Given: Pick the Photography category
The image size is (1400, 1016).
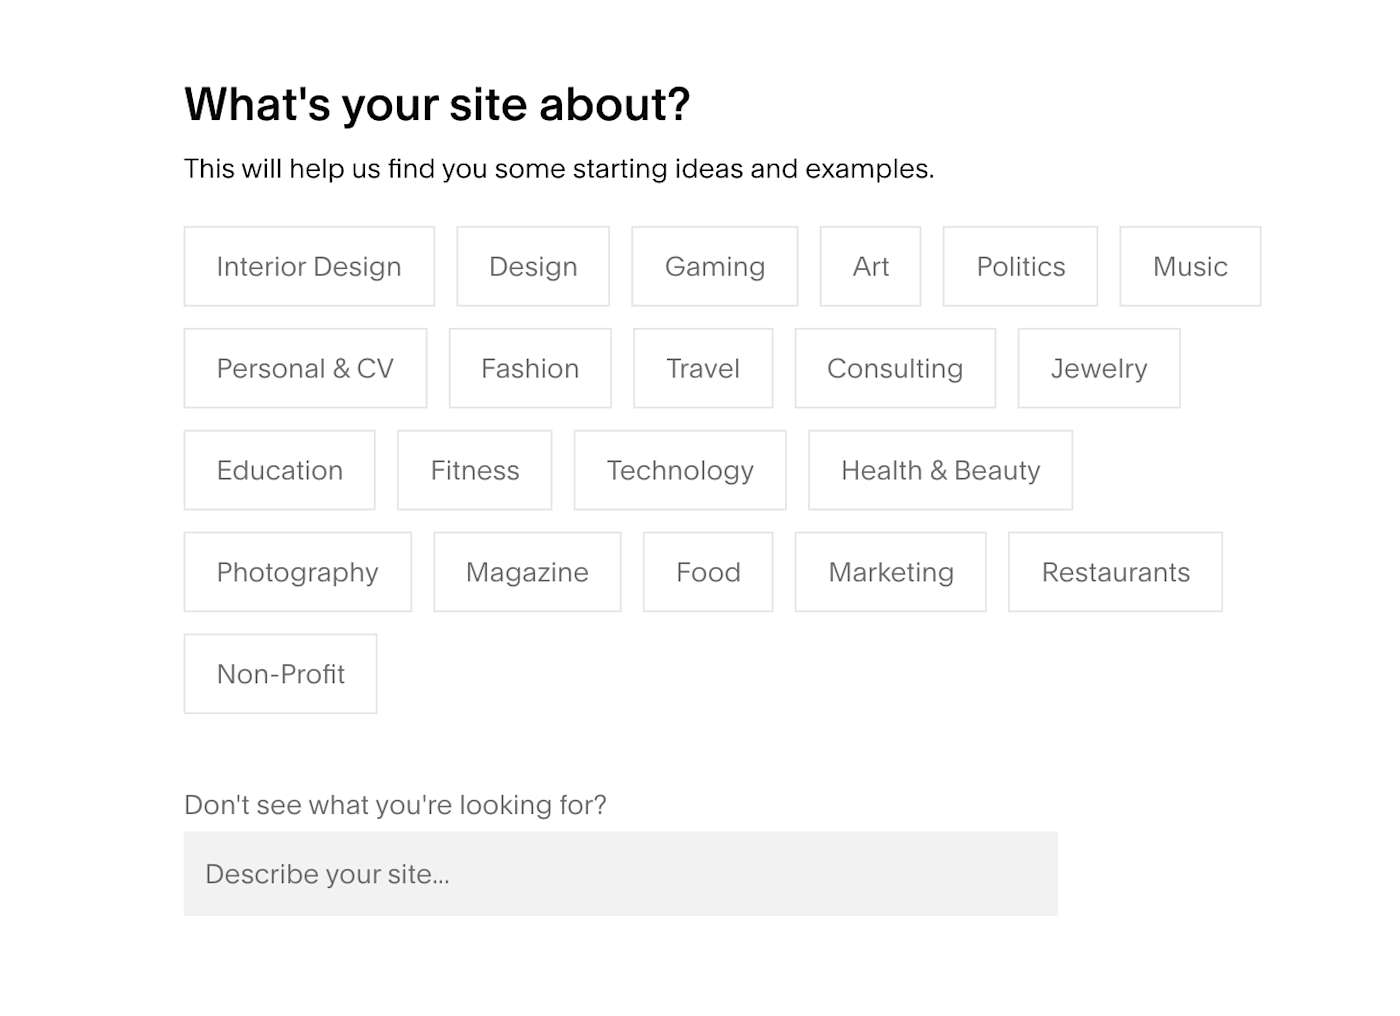Looking at the screenshot, I should click(298, 572).
